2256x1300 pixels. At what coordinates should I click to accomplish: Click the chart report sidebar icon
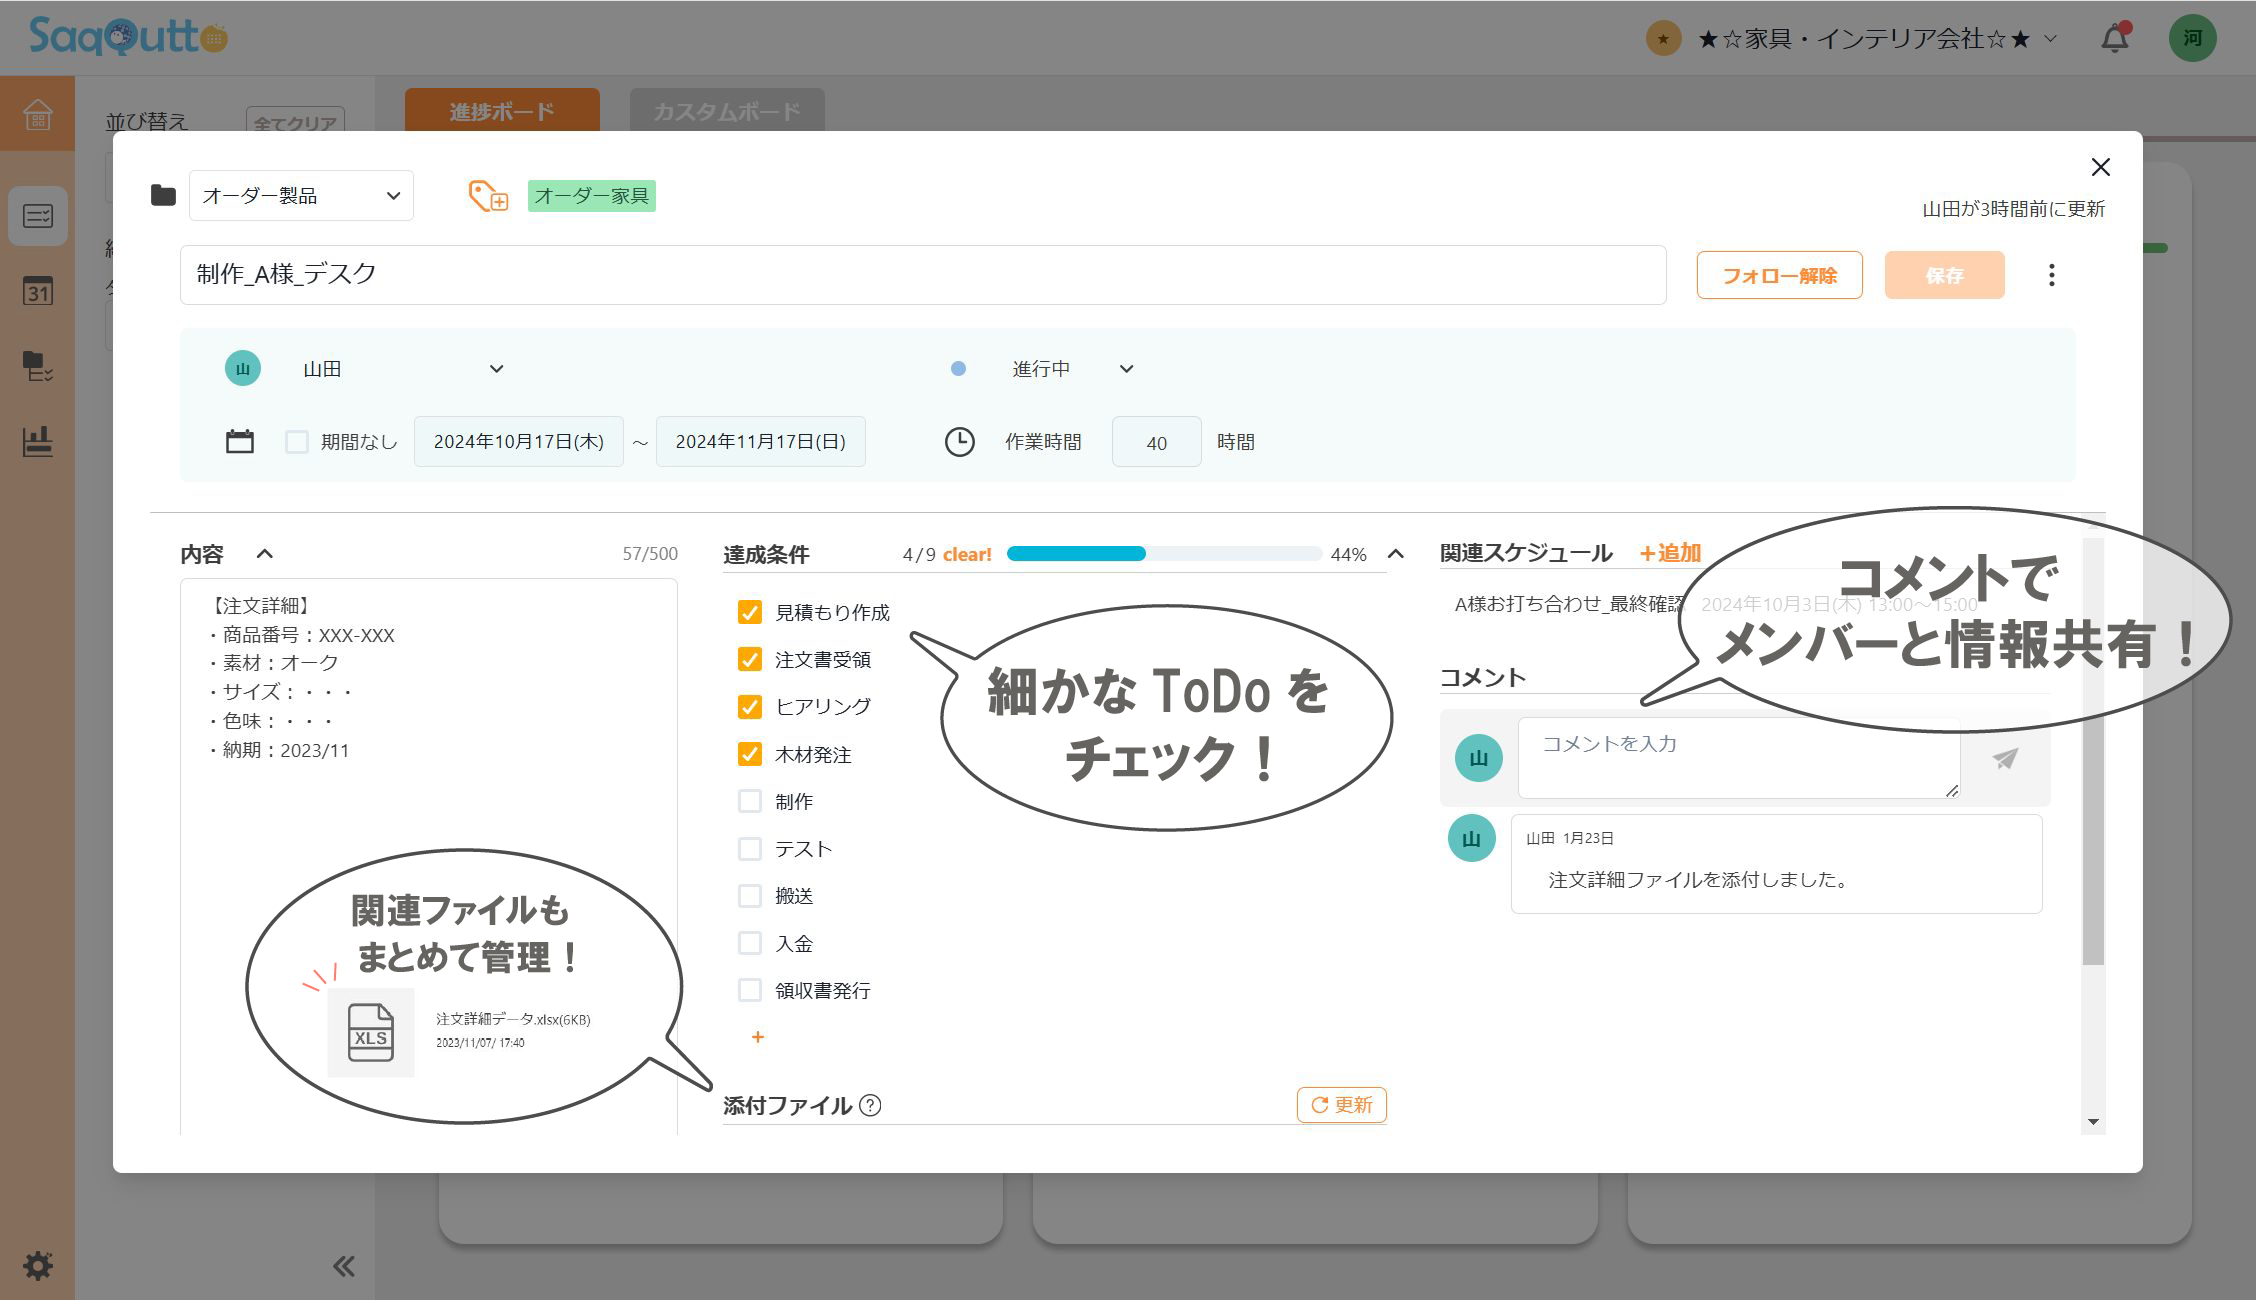tap(38, 441)
